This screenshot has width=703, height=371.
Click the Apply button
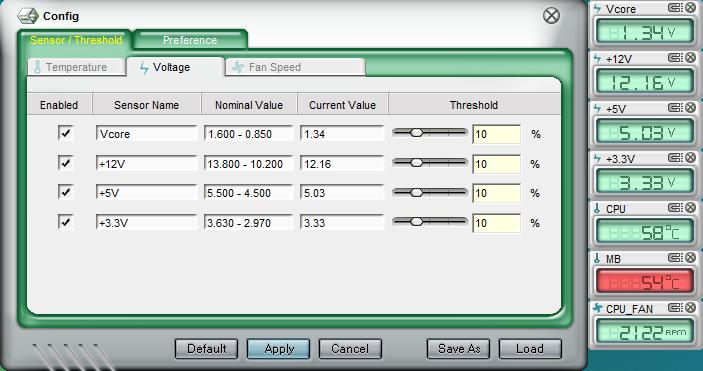tap(278, 349)
